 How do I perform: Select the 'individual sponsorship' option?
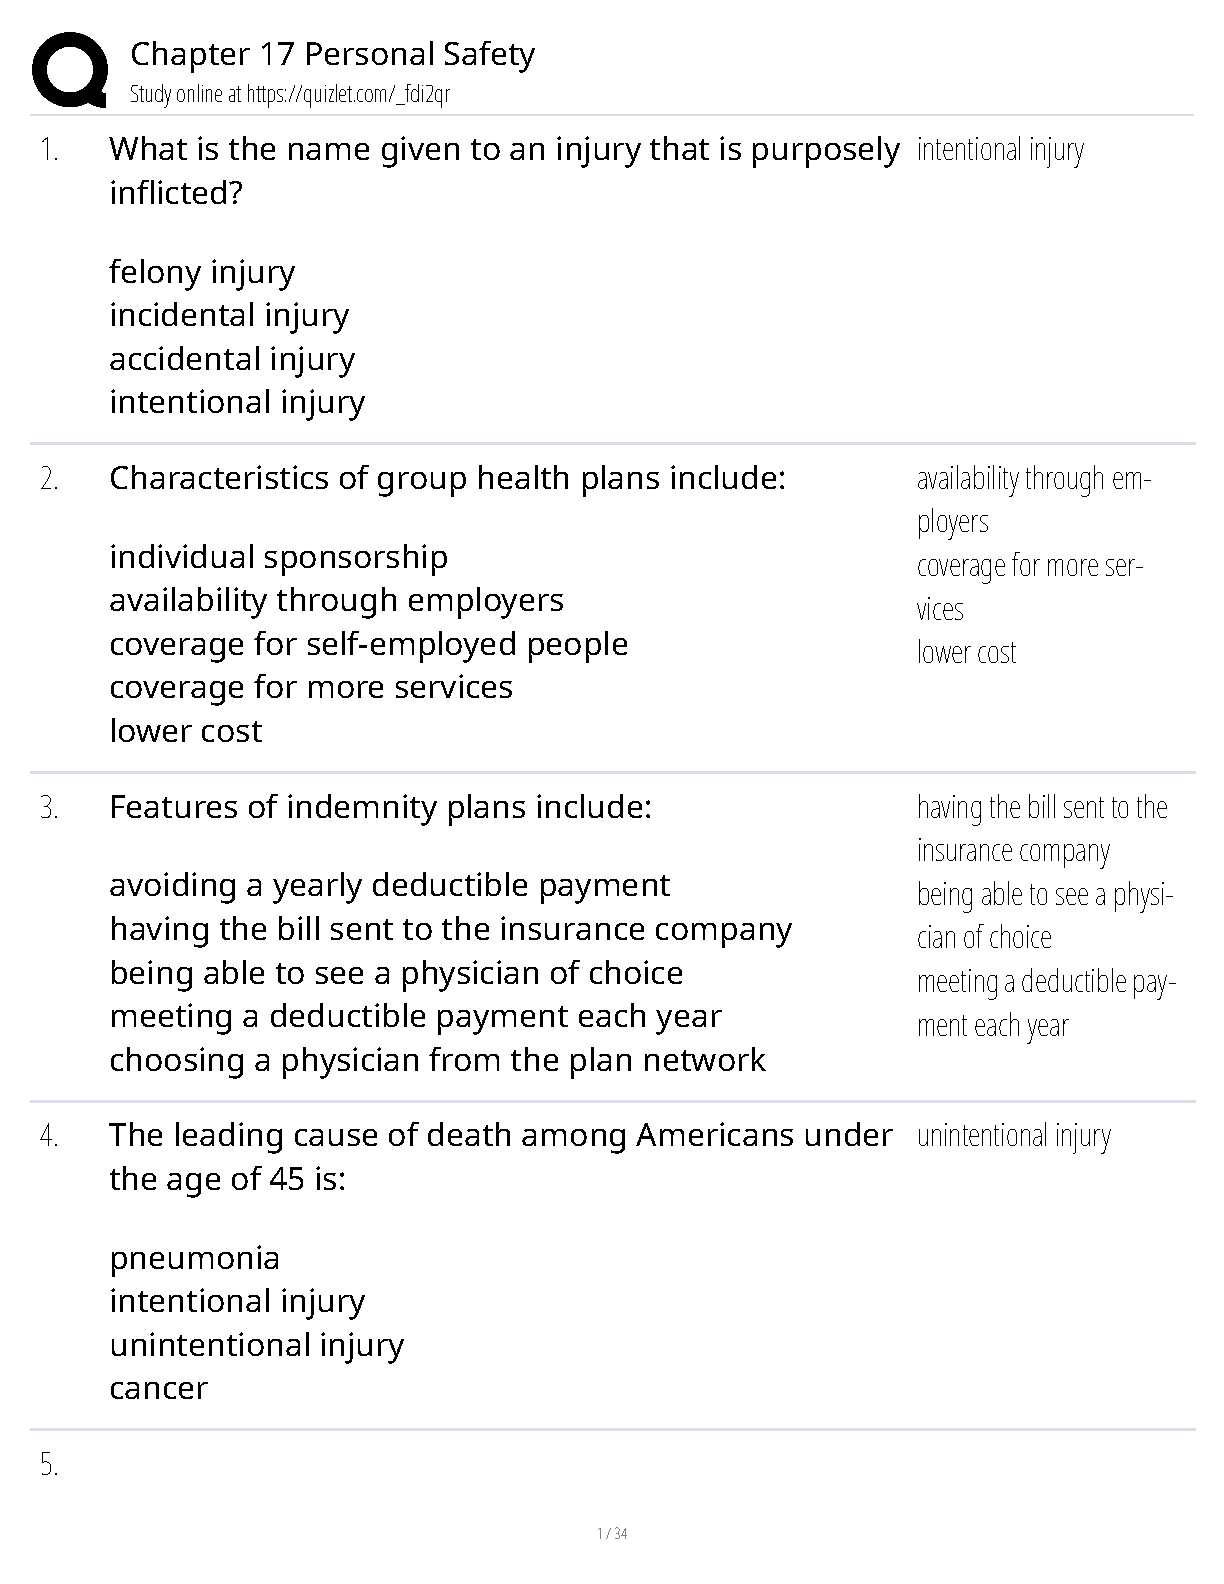click(x=279, y=557)
